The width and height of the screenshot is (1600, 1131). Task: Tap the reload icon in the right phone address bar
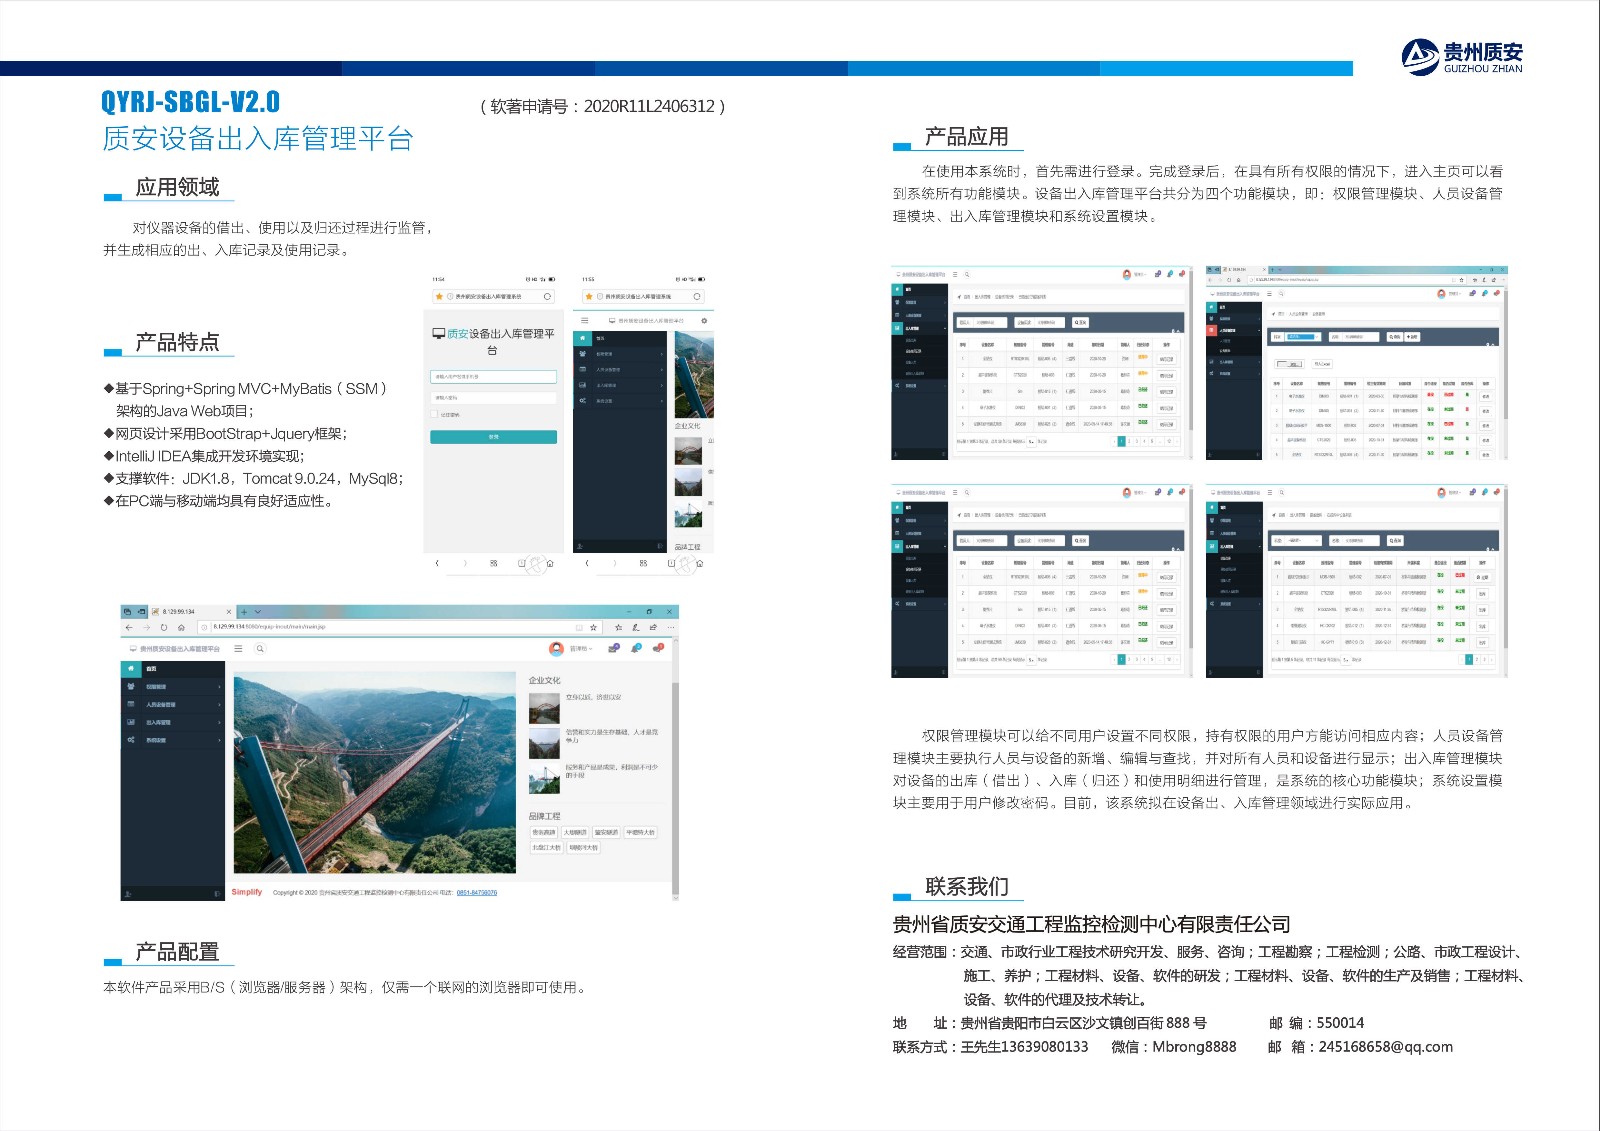[697, 297]
